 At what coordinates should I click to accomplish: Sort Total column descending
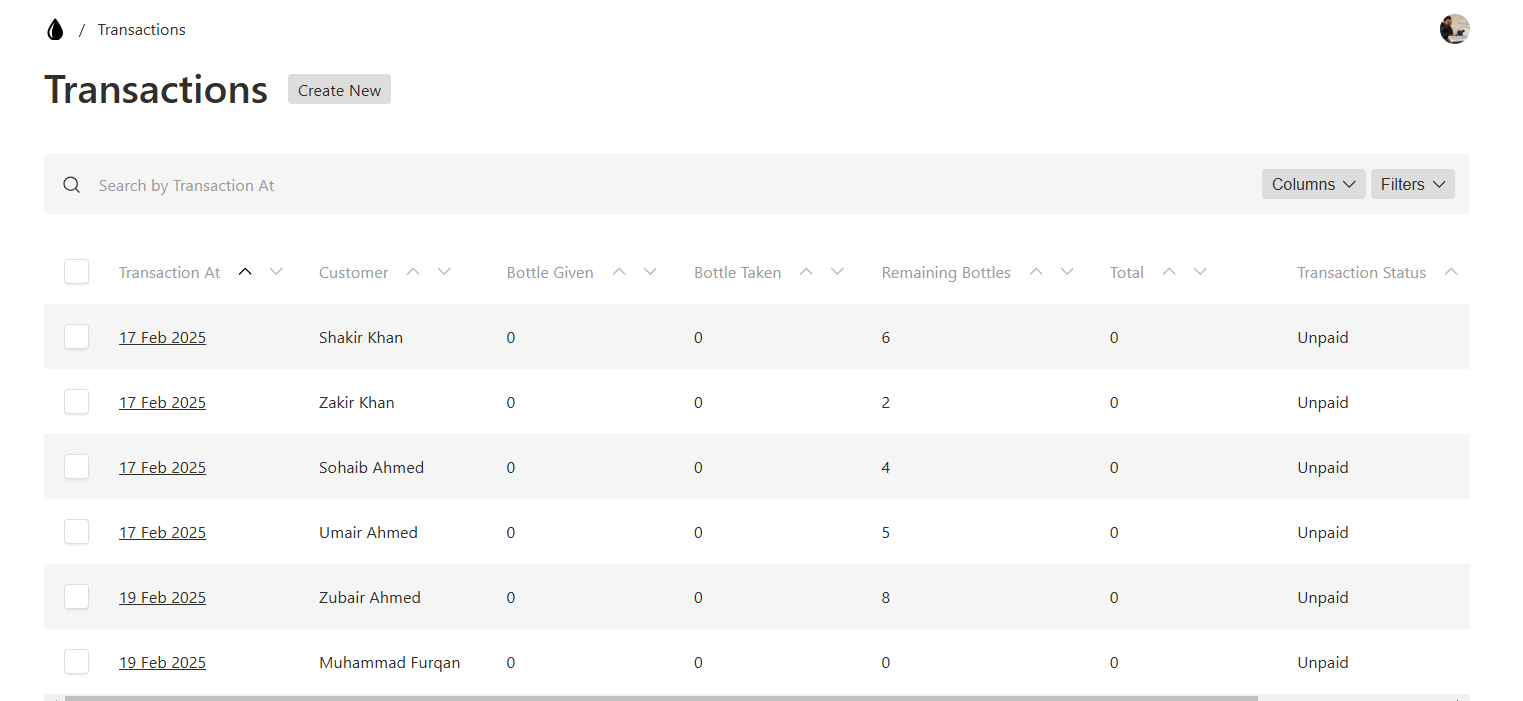point(1200,272)
